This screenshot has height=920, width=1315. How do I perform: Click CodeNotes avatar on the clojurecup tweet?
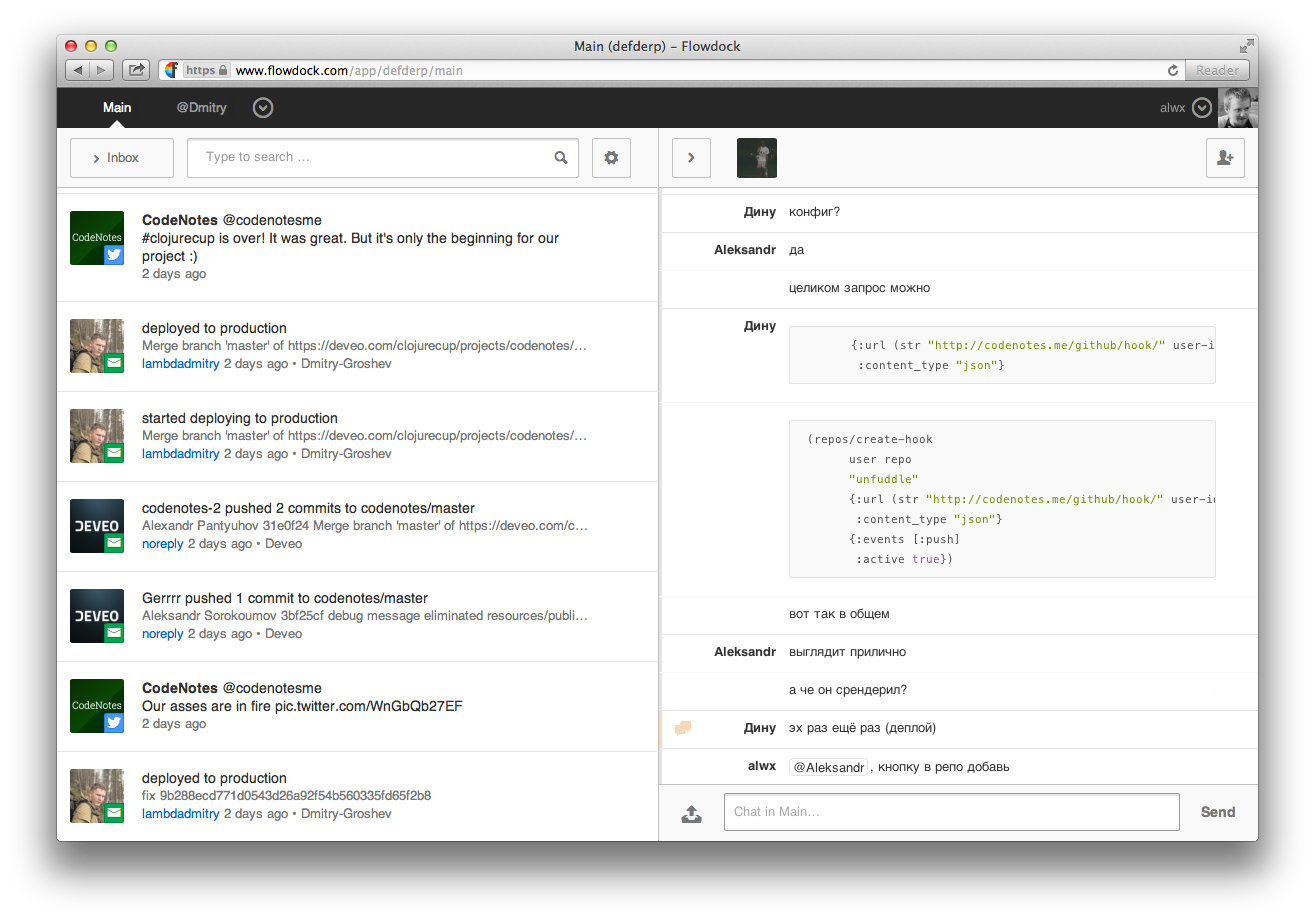point(97,238)
